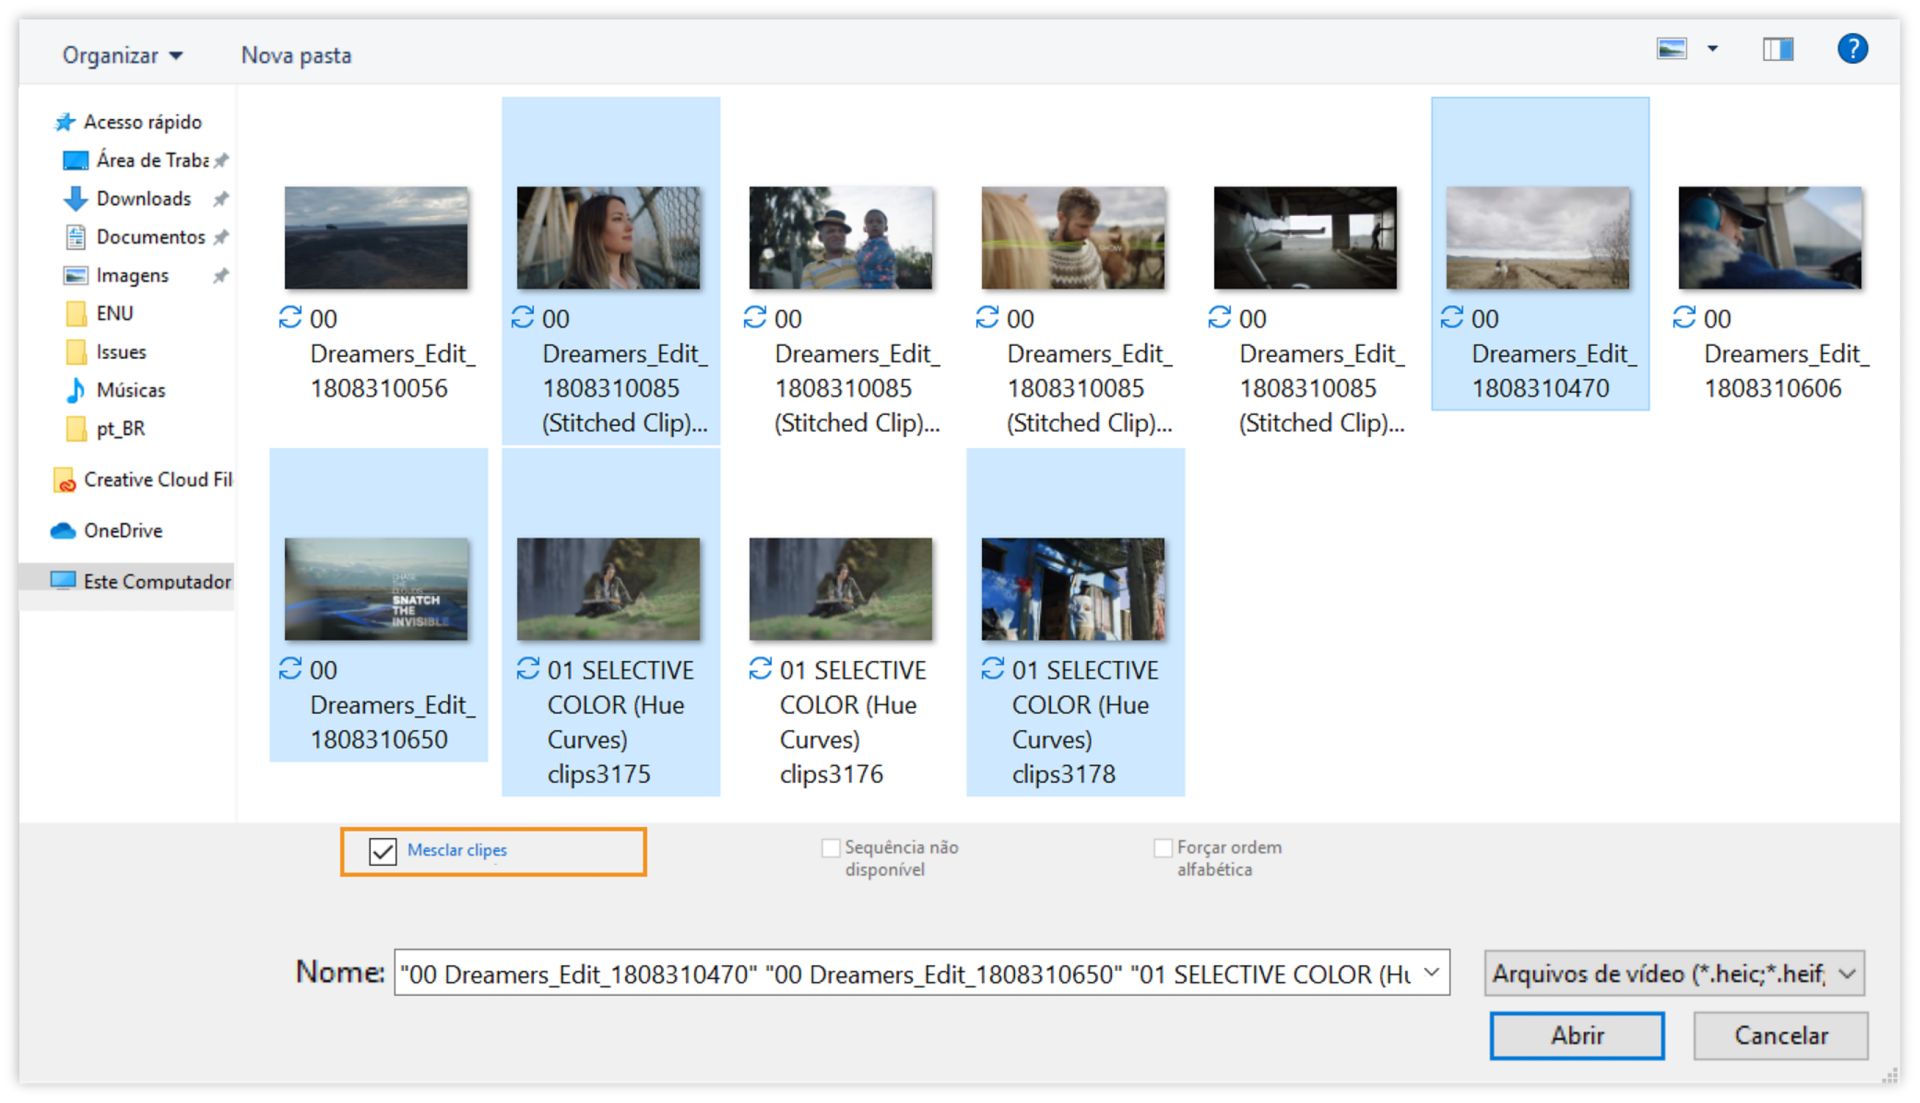The width and height of the screenshot is (1920, 1103).
Task: Open the pt_BR folder in sidebar
Action: pyautogui.click(x=118, y=428)
